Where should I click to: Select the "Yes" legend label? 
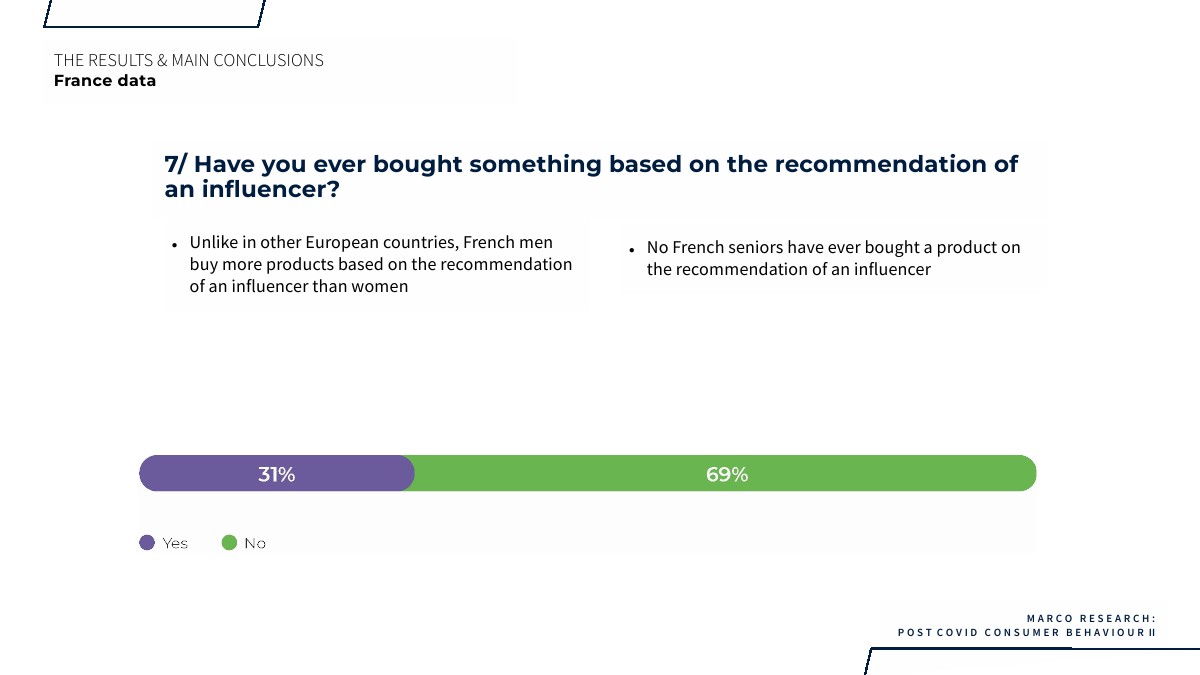[x=175, y=543]
